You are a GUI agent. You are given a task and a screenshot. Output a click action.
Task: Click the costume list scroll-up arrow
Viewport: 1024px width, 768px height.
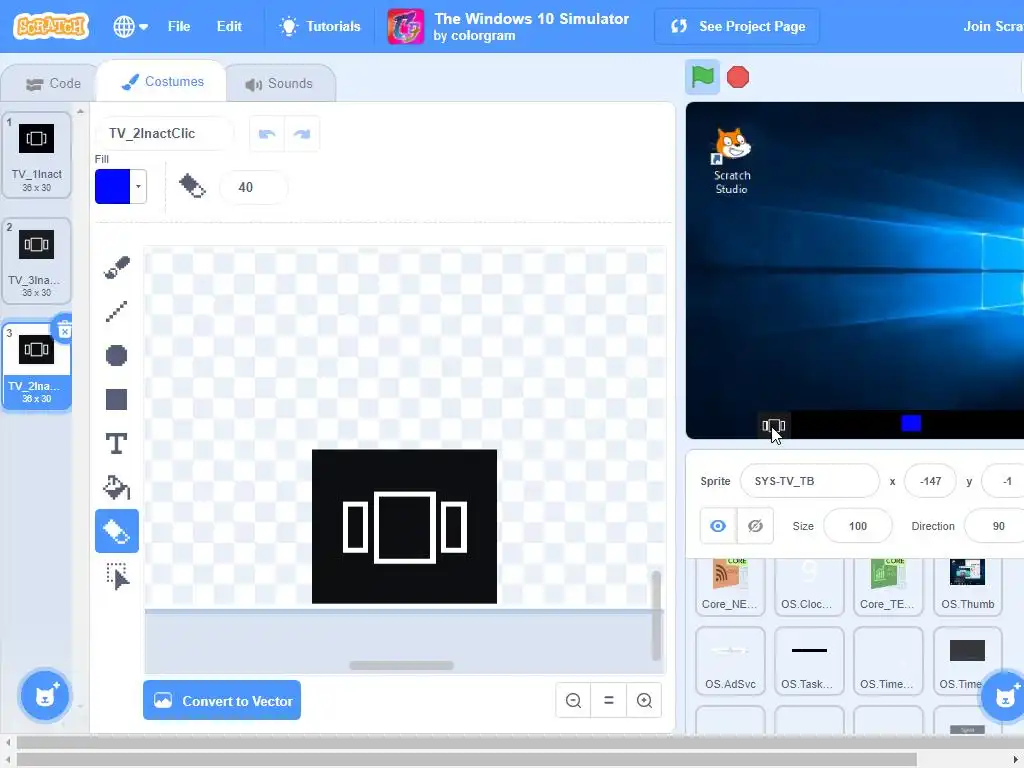coord(80,112)
